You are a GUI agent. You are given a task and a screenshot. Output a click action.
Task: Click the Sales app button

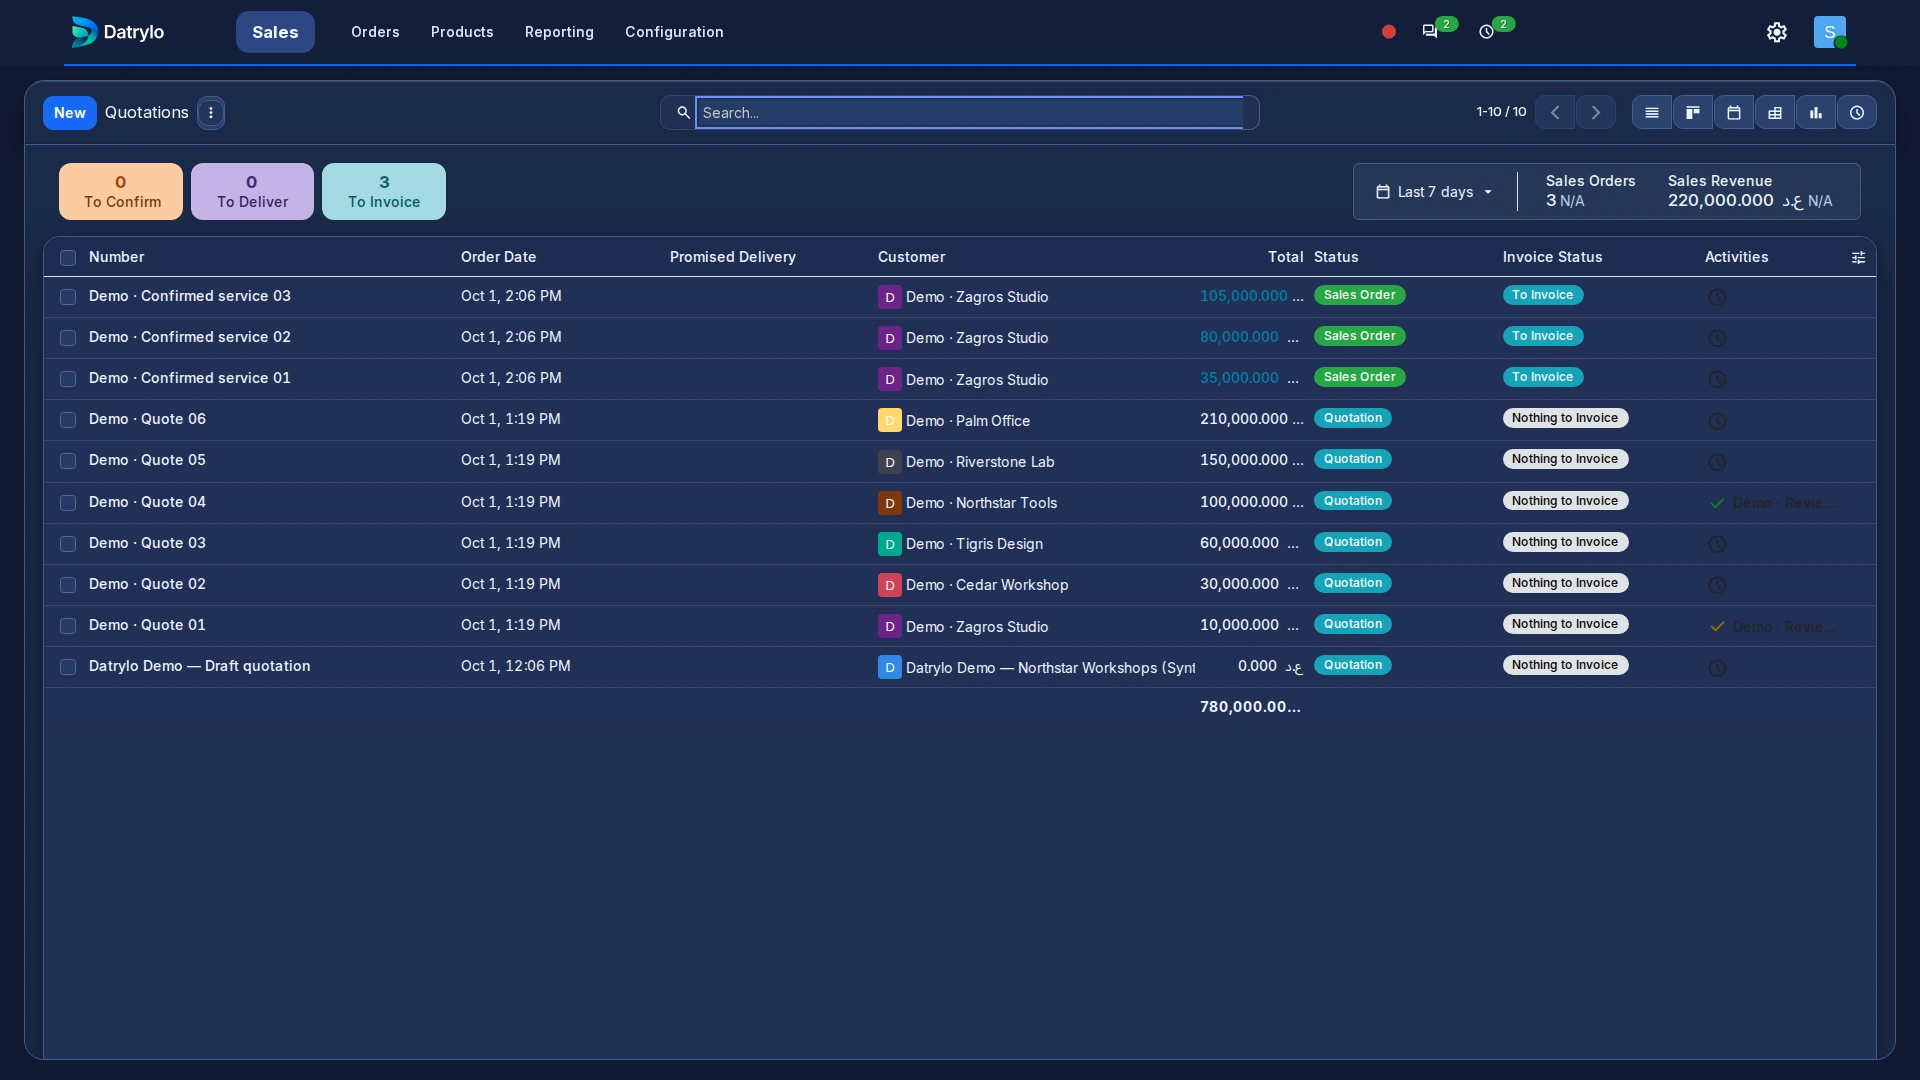click(275, 32)
